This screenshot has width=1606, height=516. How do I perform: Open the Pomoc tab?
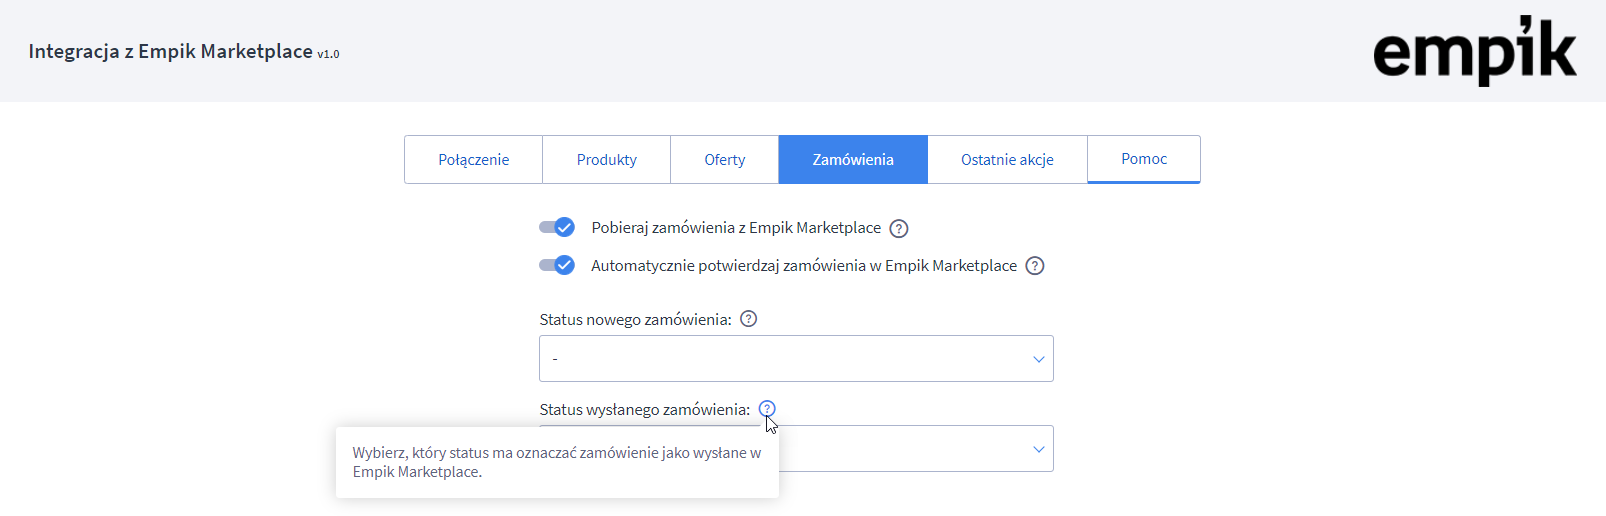click(1144, 159)
